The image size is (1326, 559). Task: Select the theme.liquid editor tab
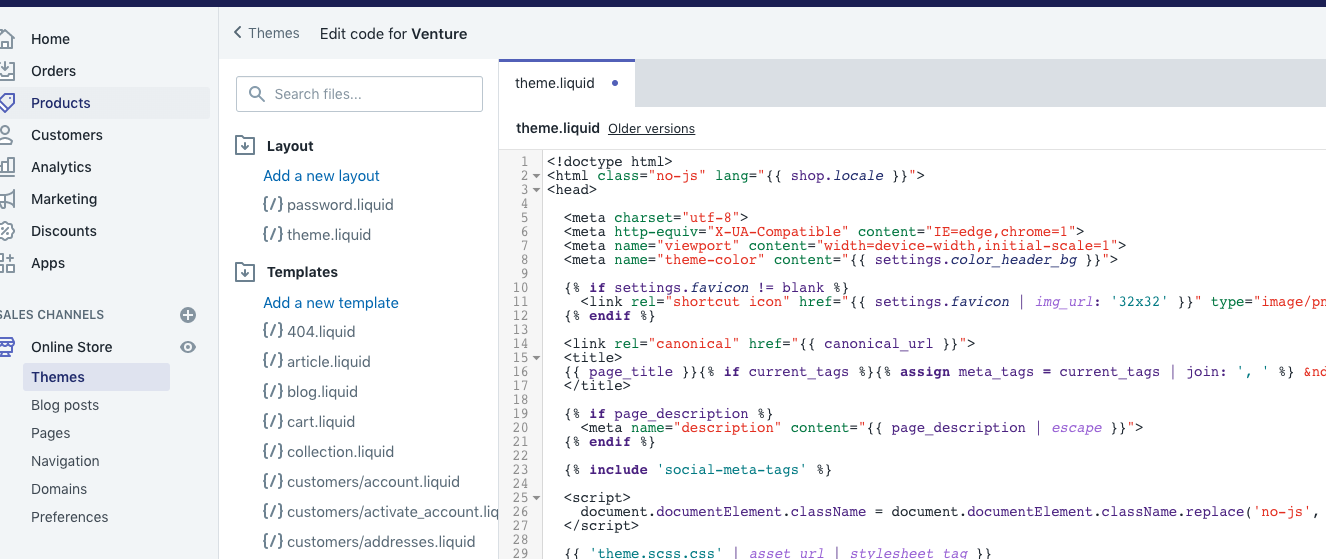click(x=555, y=83)
